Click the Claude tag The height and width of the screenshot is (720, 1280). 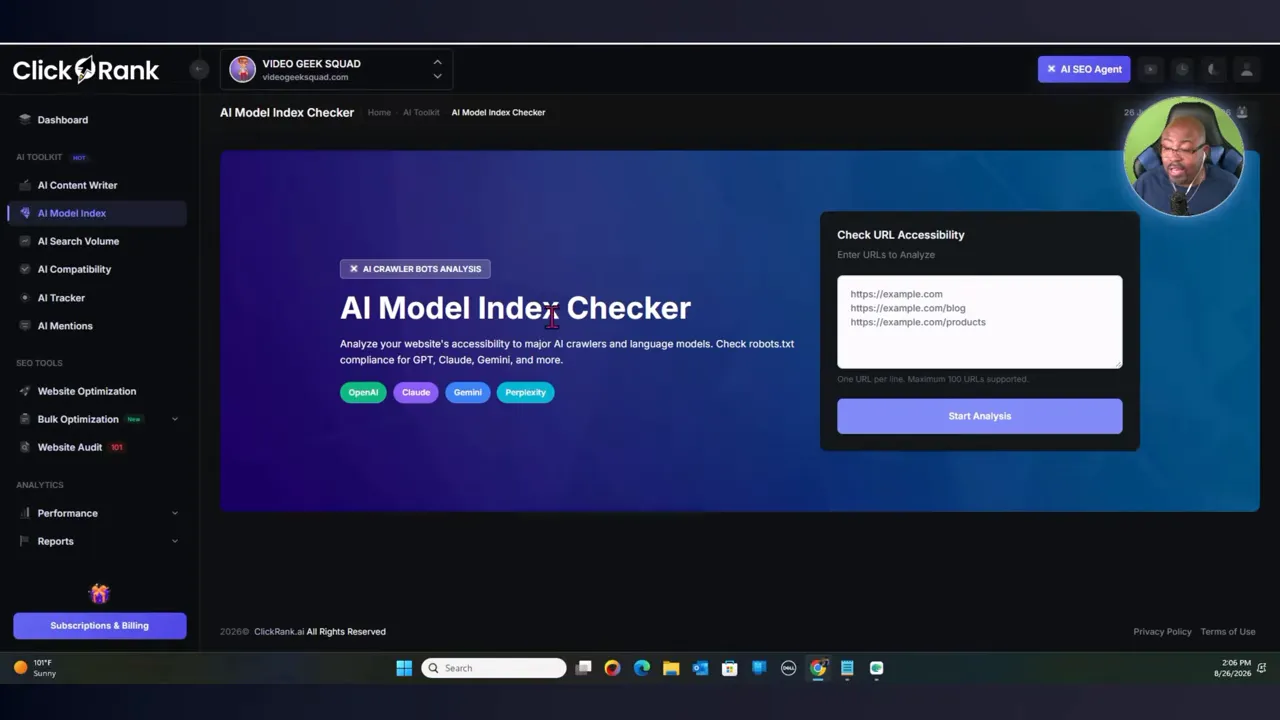416,393
